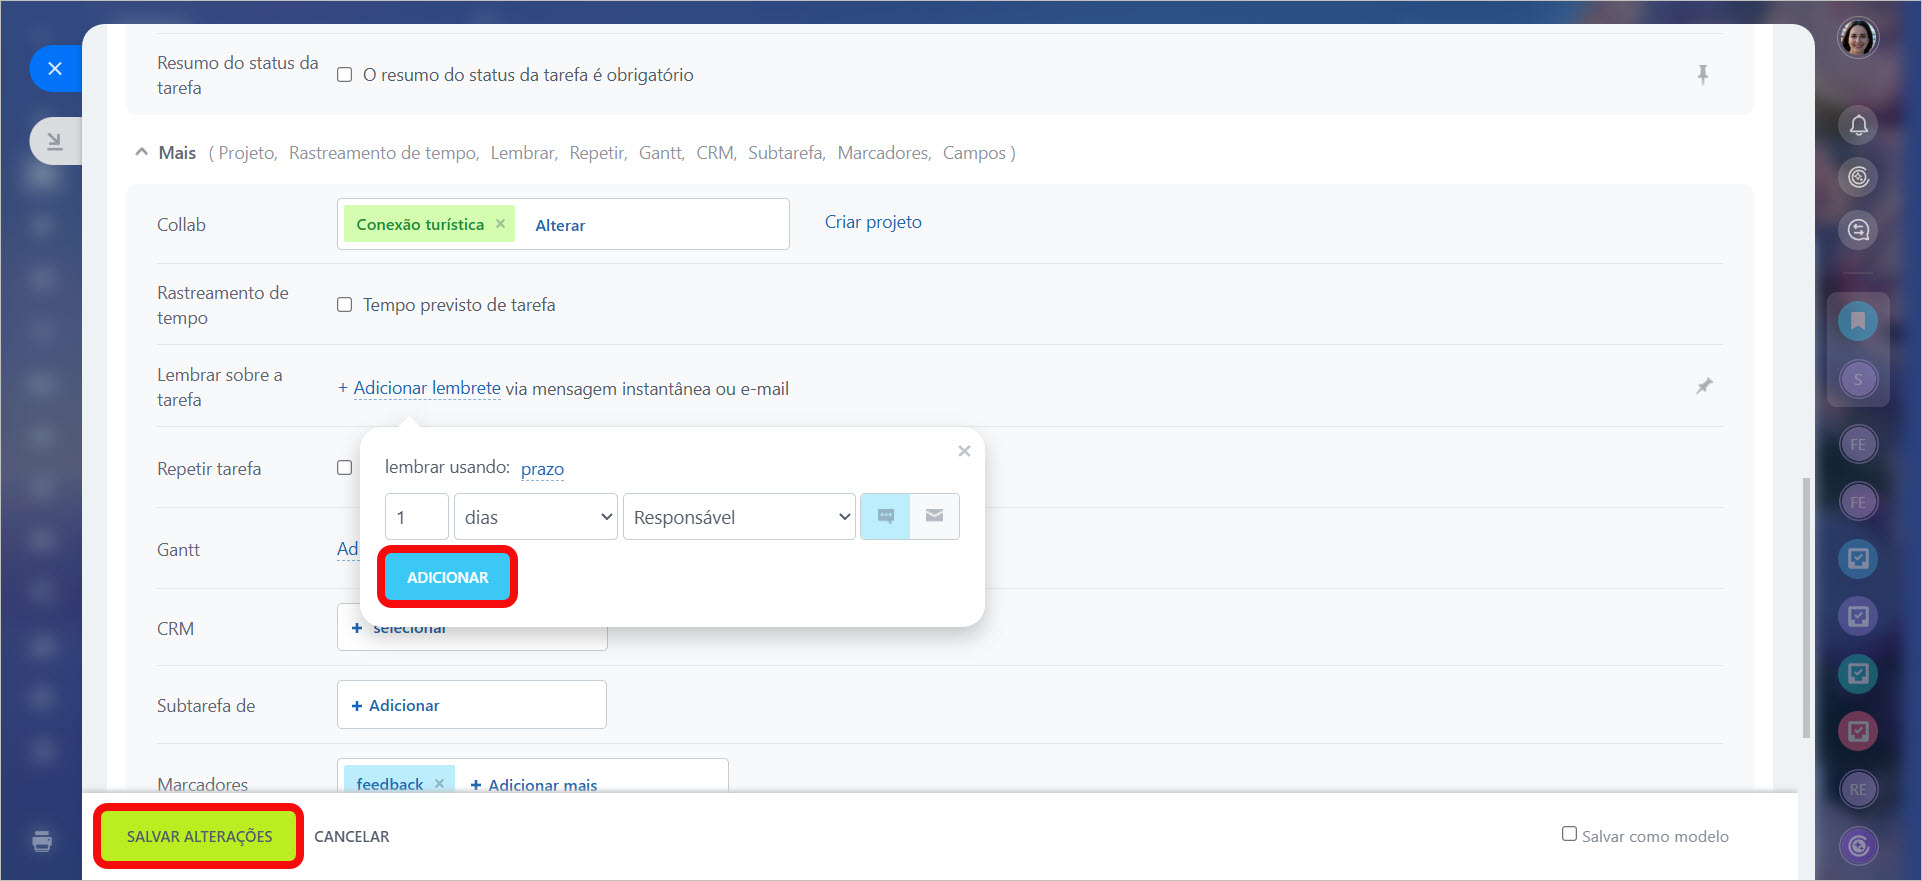1922x881 pixels.
Task: Open the teal task-check chat icon
Action: point(1858,673)
